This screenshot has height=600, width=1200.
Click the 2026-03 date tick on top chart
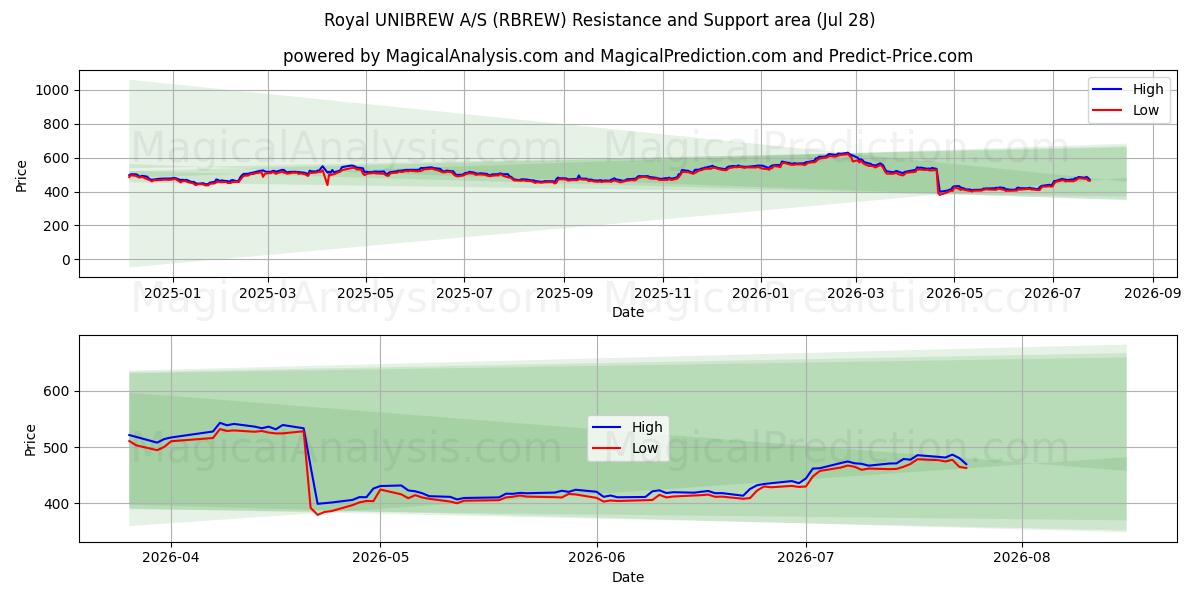[x=856, y=294]
